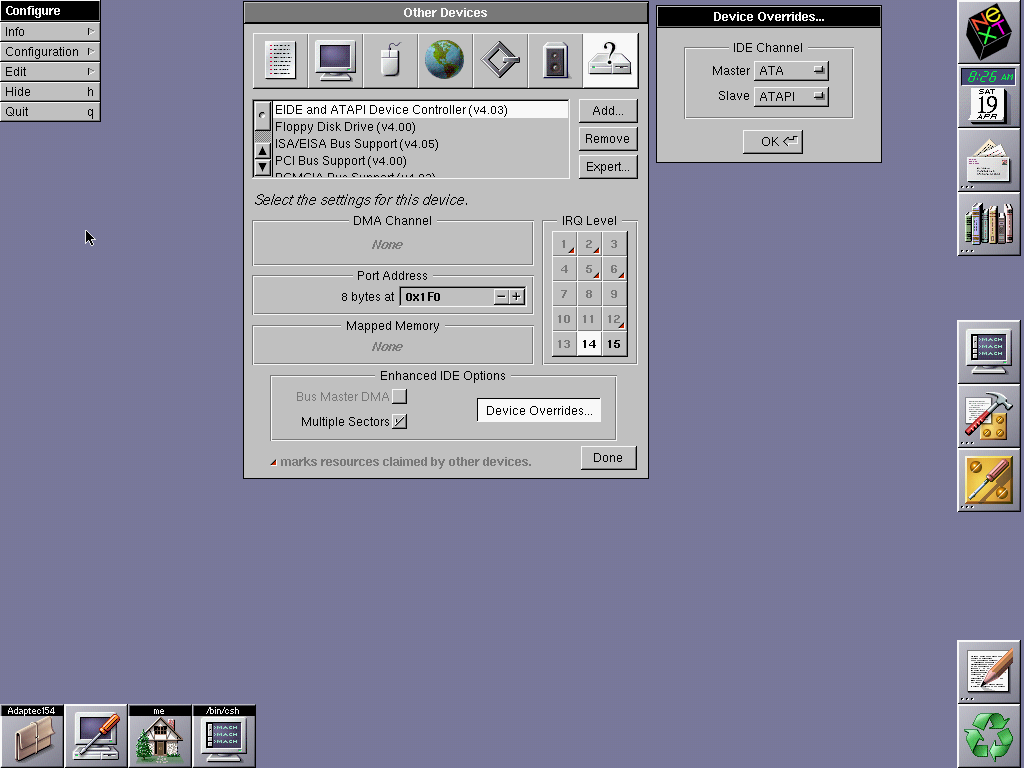Expand the Configuration submenu

coord(49,52)
